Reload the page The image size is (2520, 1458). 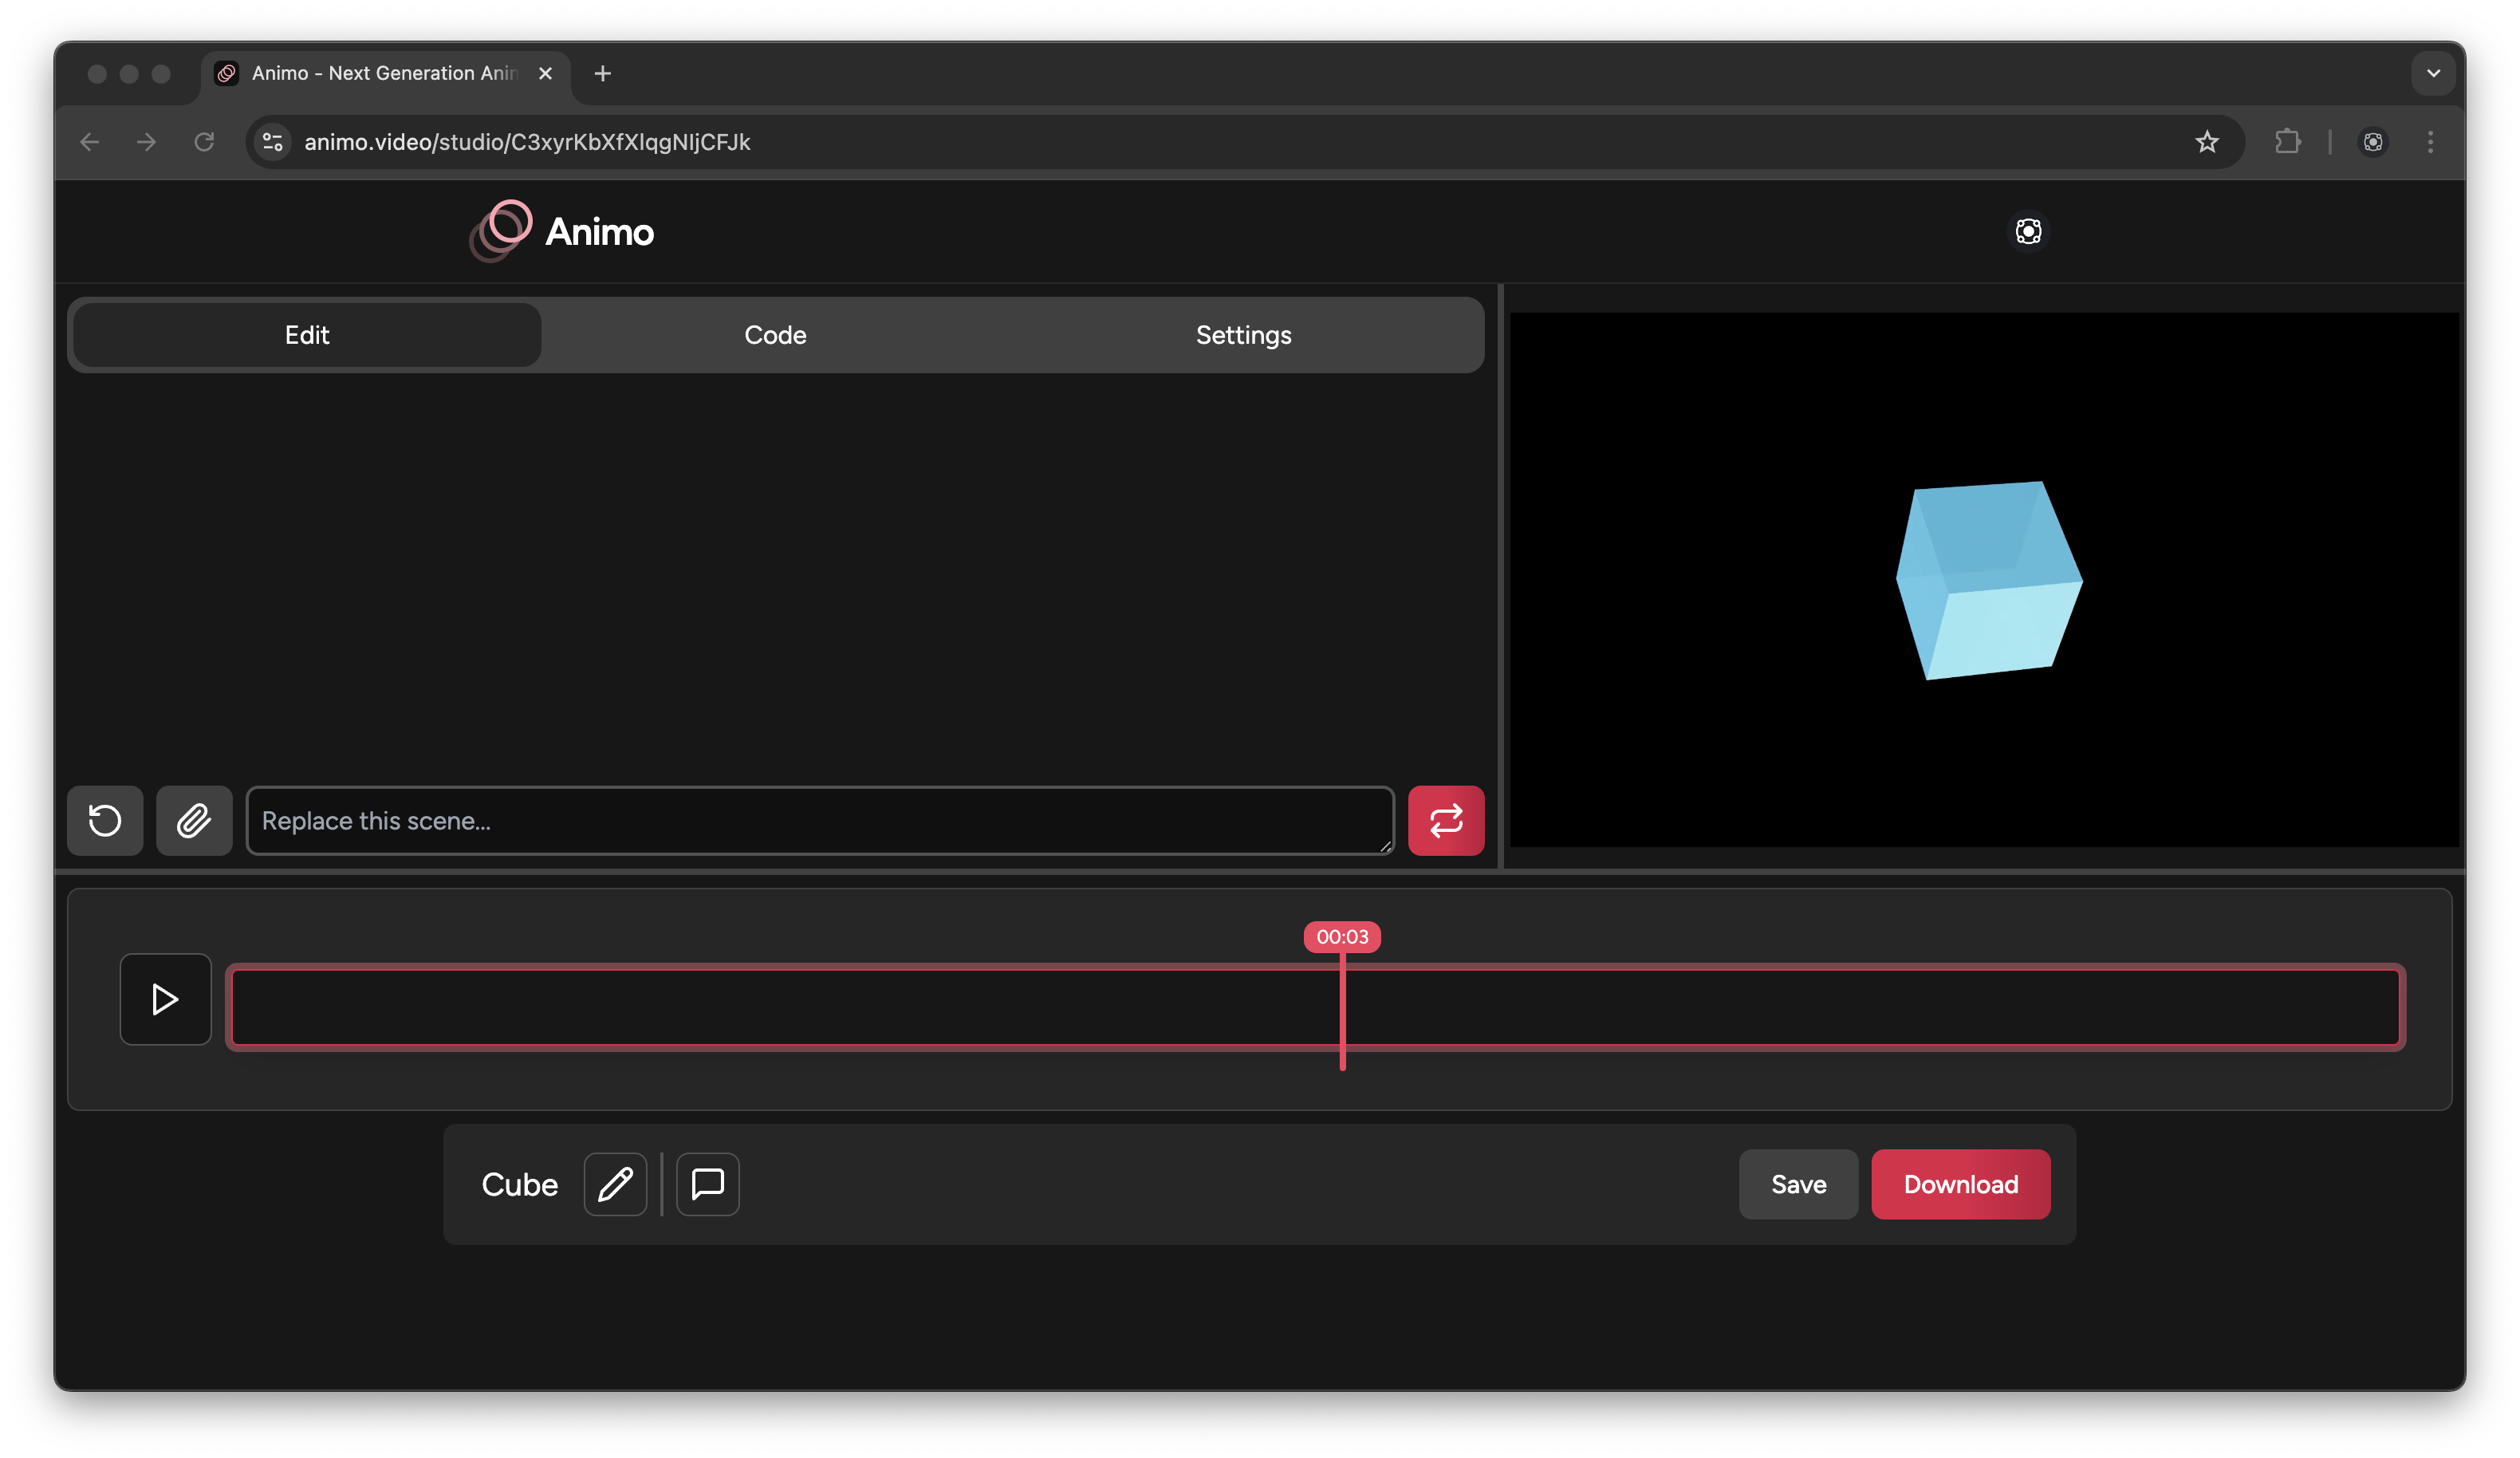(204, 142)
